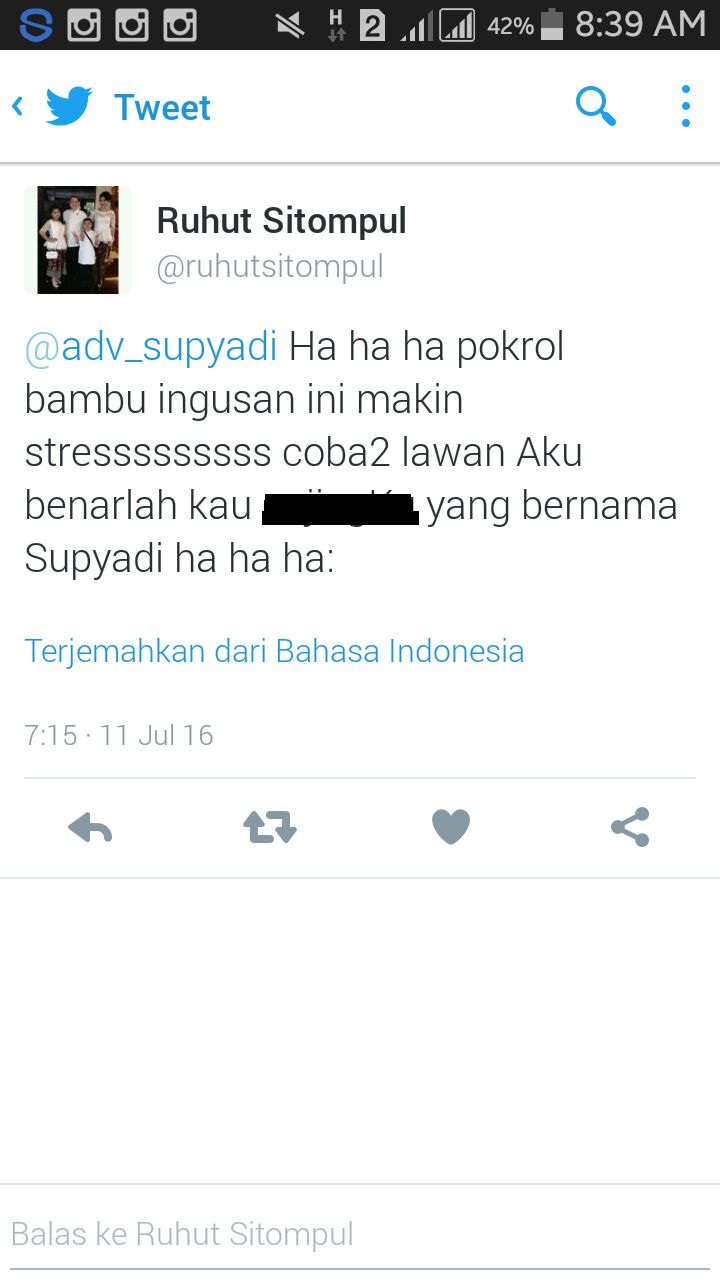720x1280 pixels.
Task: Go back using the left chevron arrow
Action: coord(18,106)
